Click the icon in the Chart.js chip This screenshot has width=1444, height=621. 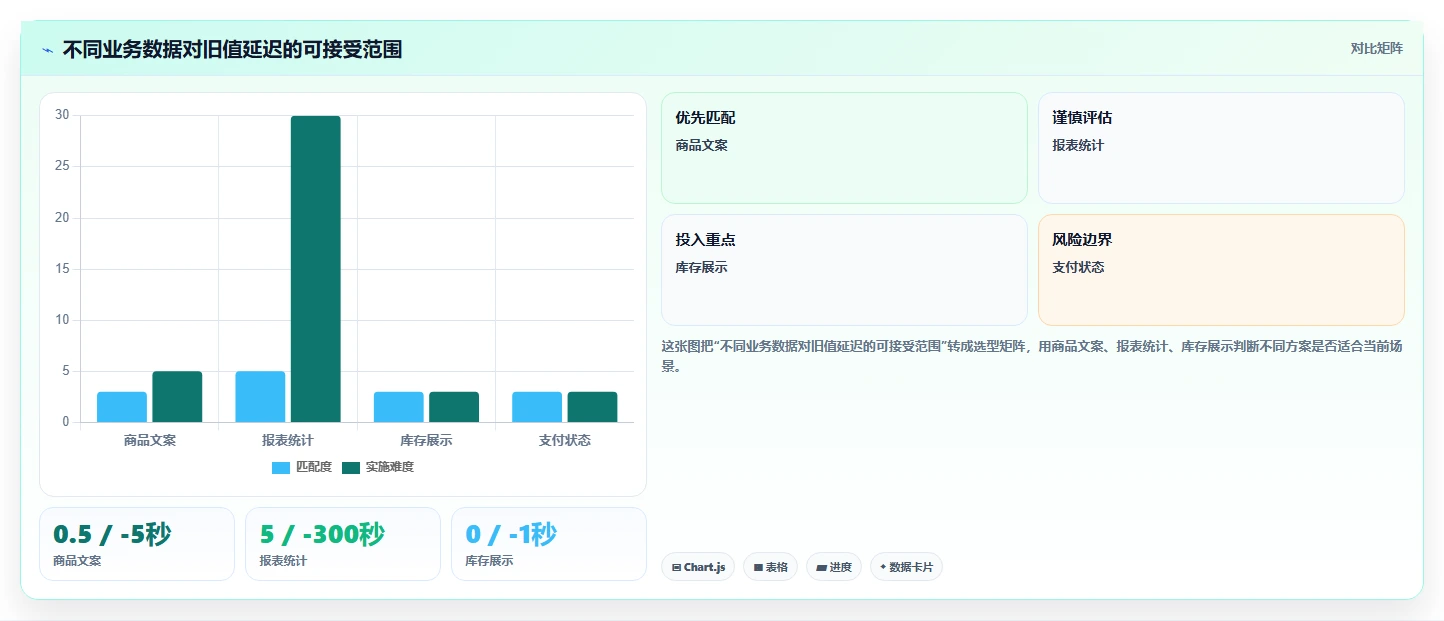click(677, 567)
